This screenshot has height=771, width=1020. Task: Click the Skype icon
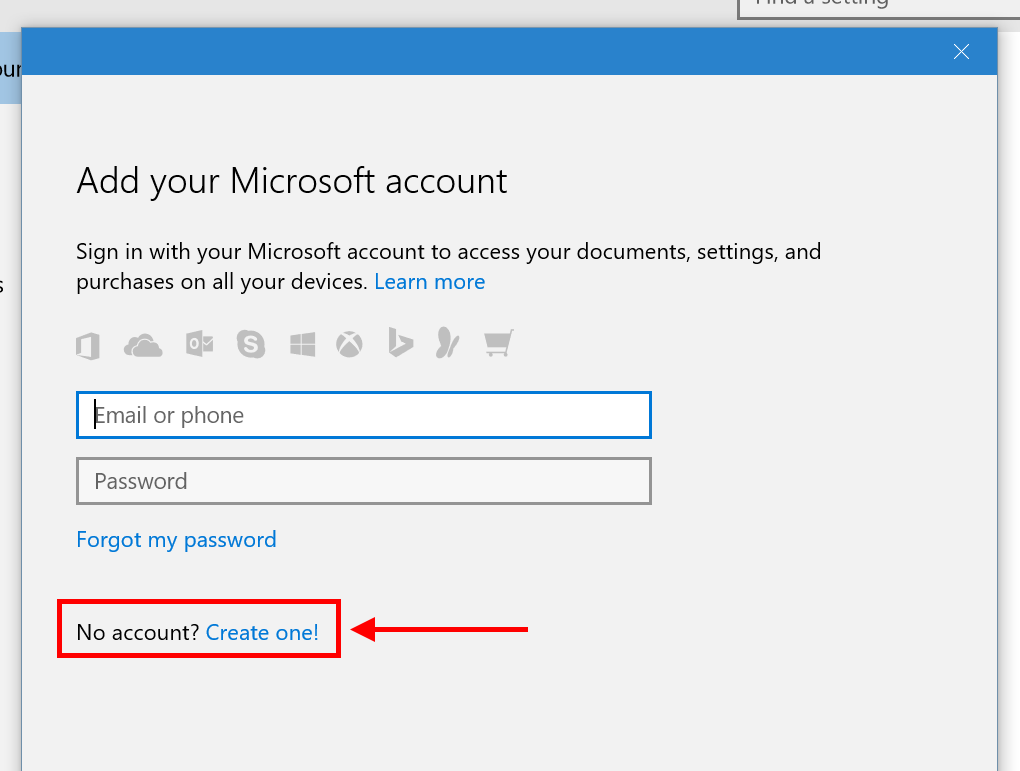click(251, 344)
